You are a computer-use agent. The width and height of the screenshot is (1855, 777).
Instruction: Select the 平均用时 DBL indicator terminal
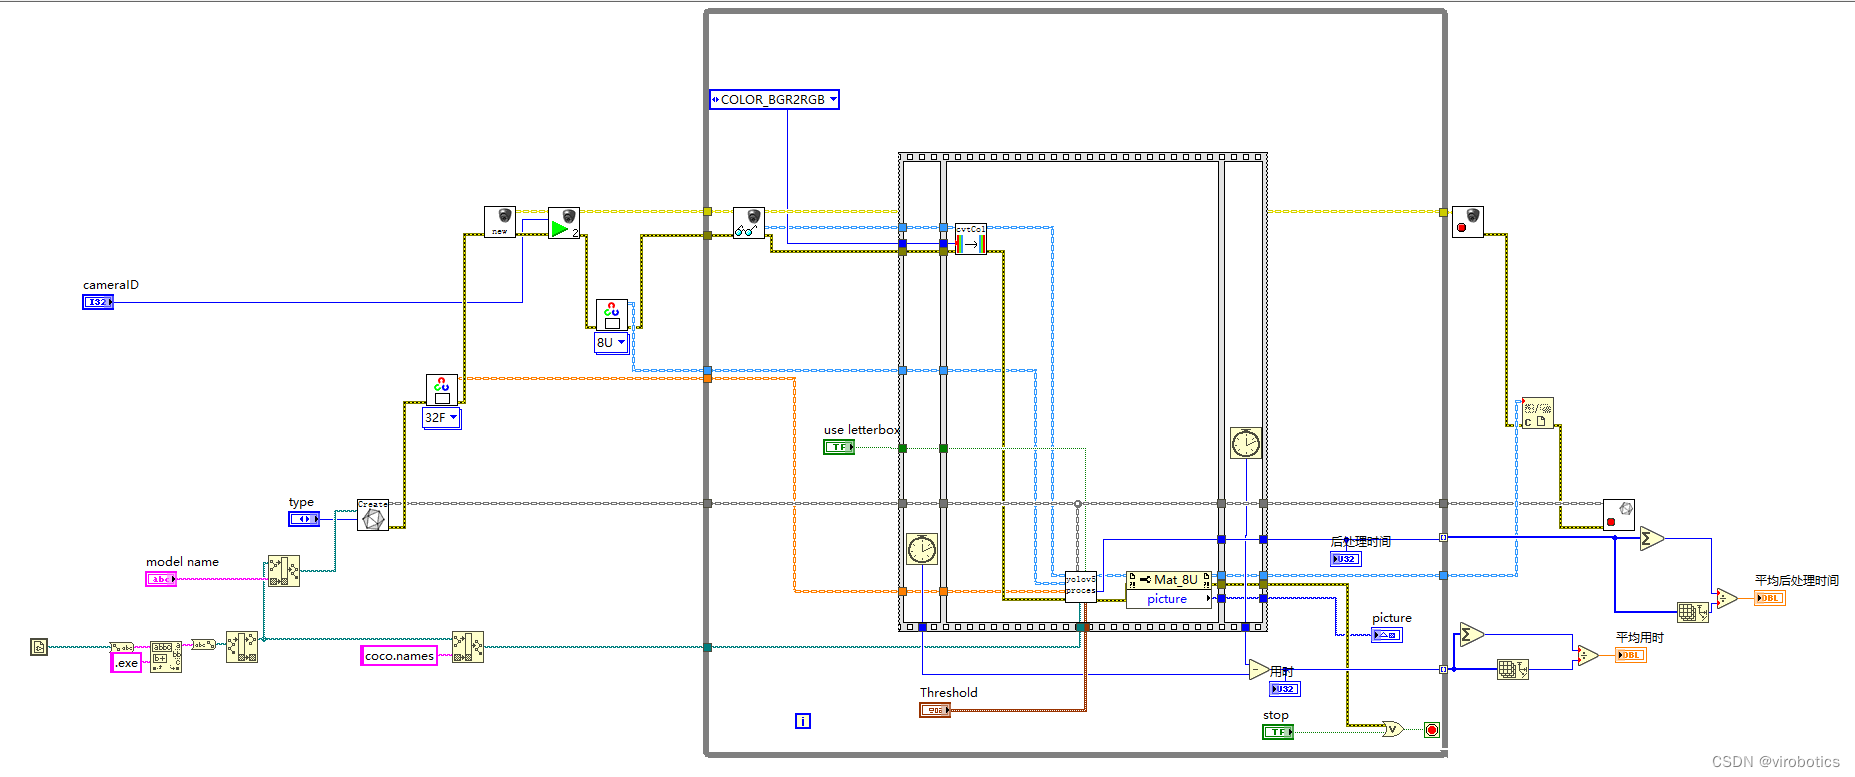click(x=1631, y=655)
